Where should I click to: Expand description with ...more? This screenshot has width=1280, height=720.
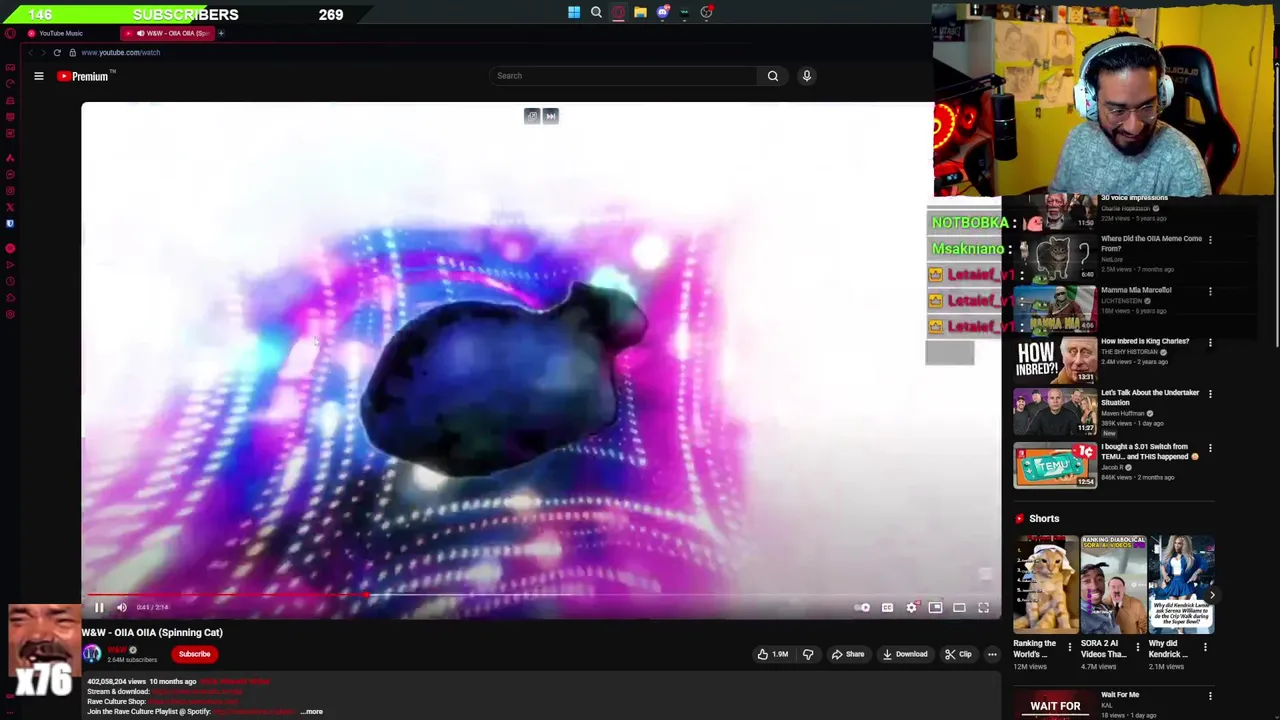[312, 712]
